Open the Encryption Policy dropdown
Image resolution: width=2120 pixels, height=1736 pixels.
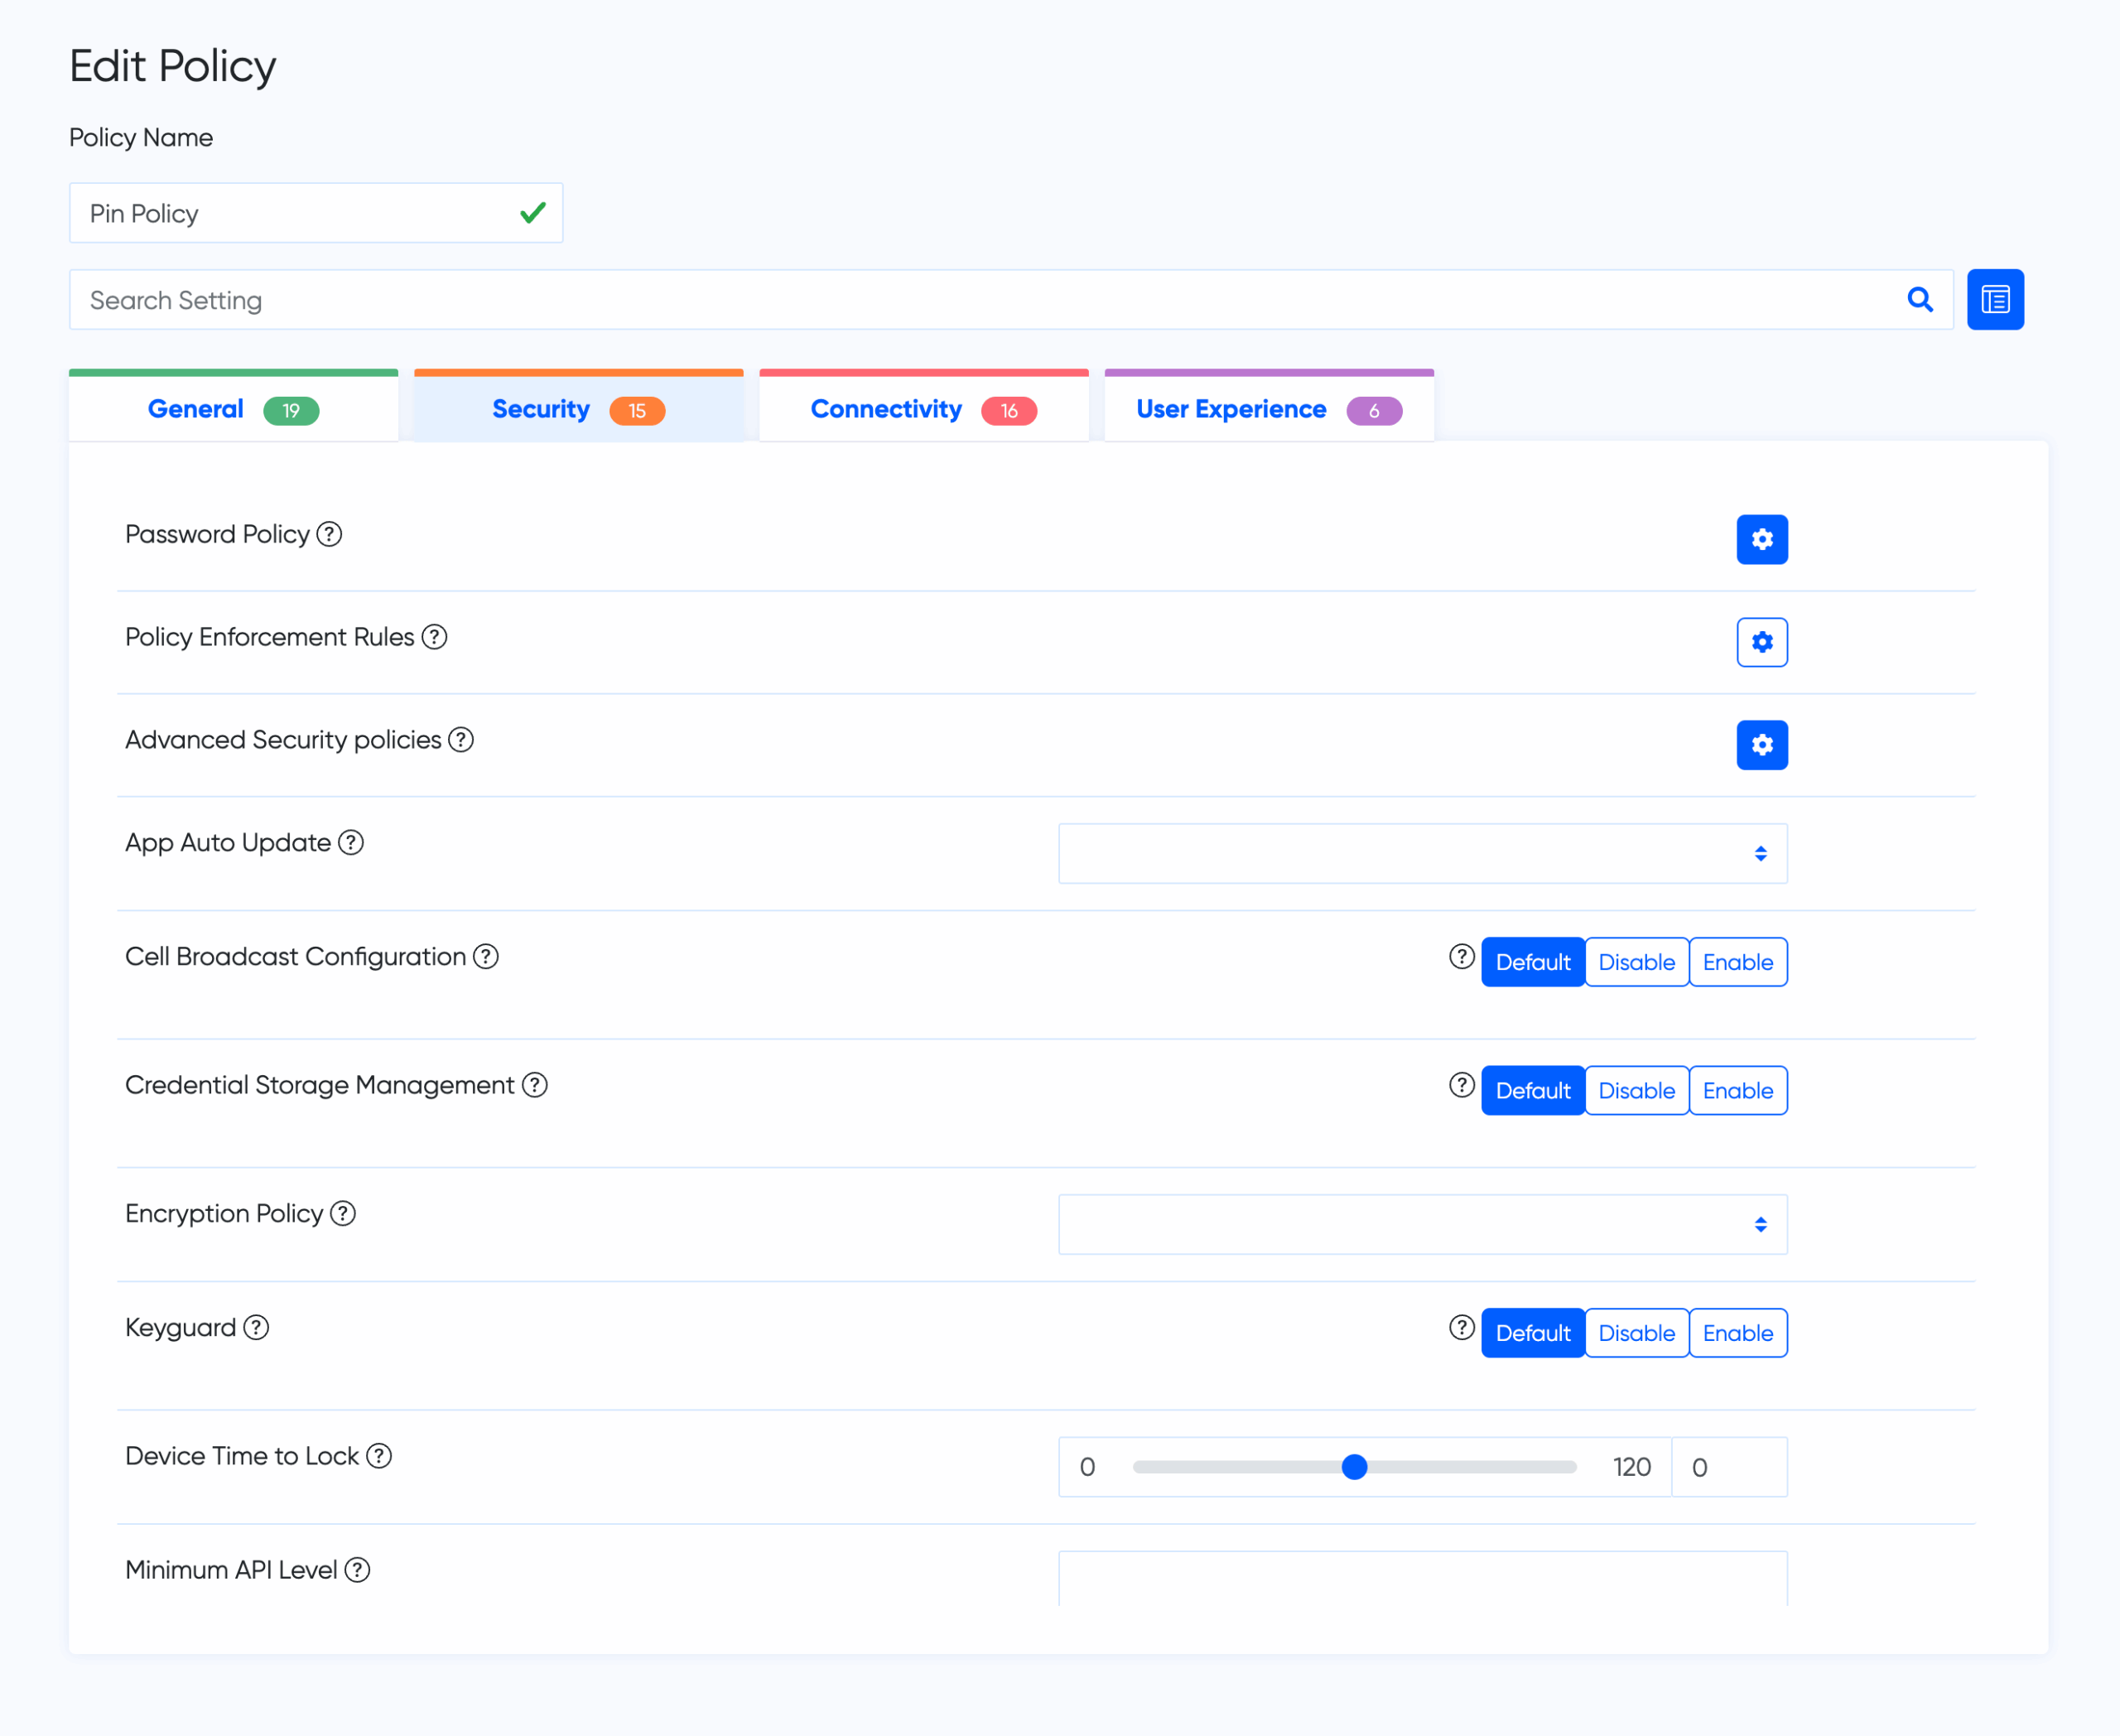(1421, 1224)
